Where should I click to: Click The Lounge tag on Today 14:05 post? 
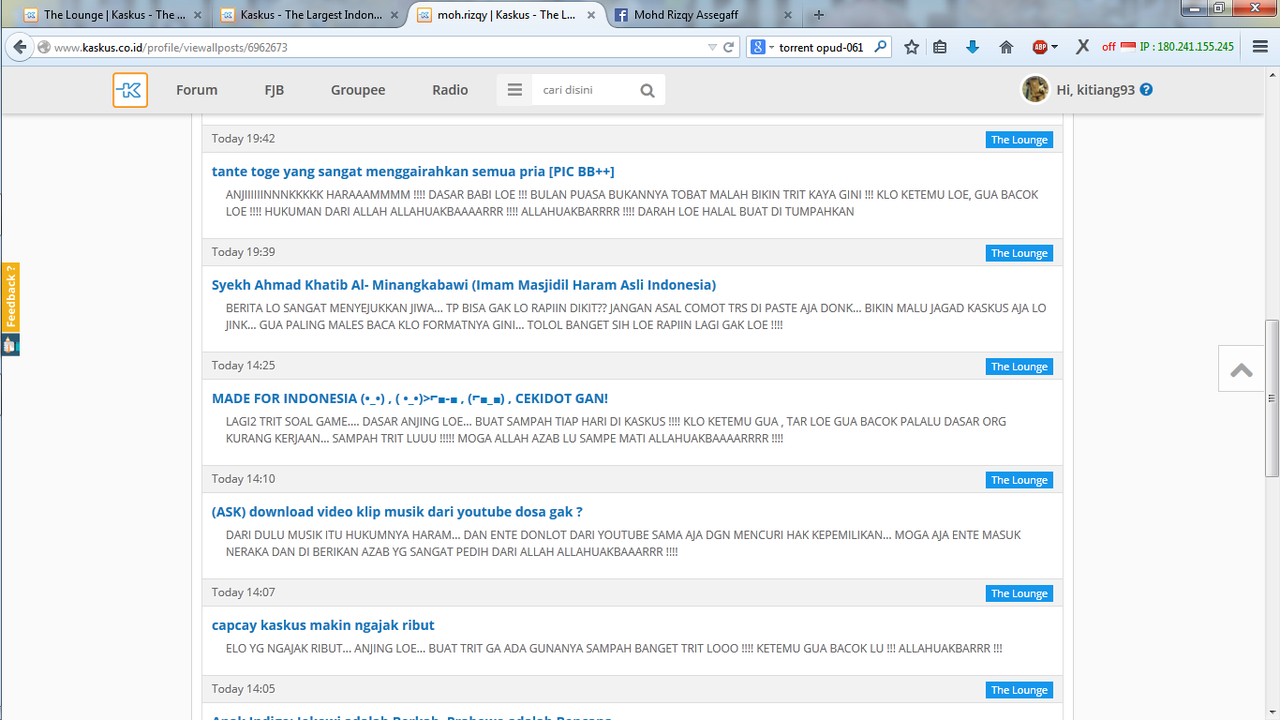(x=1019, y=690)
